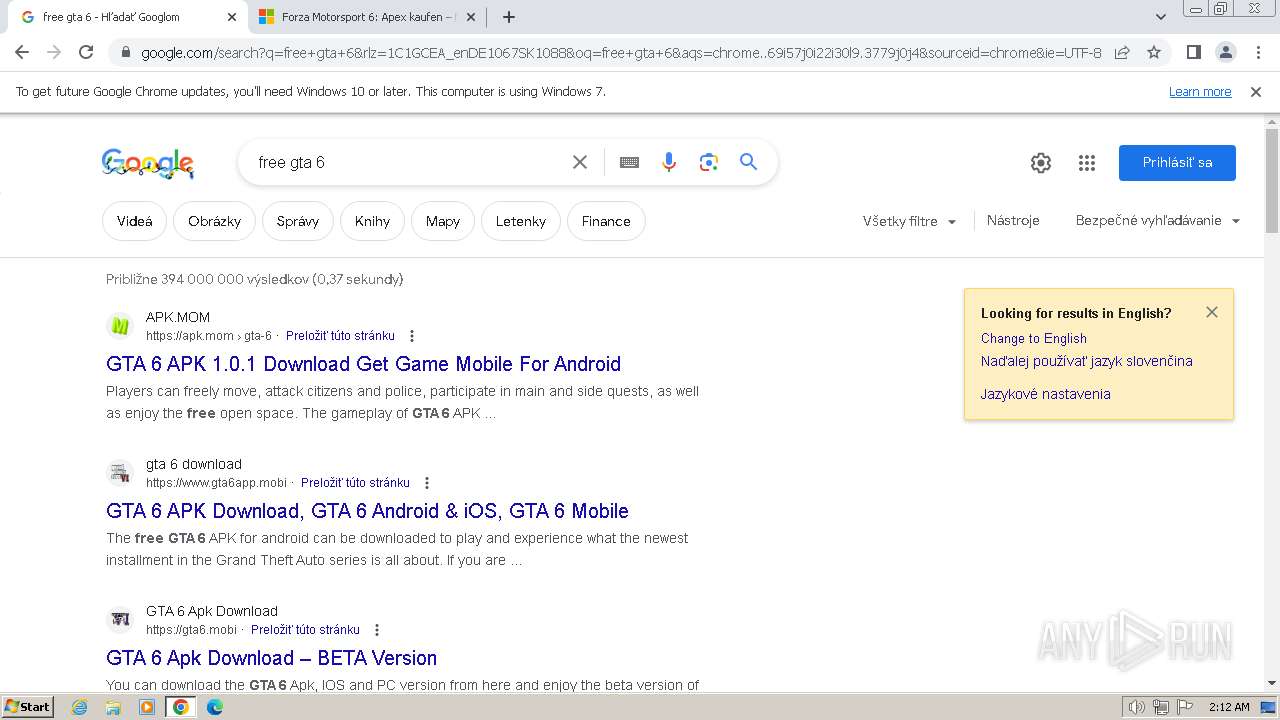
Task: Open the Google logo homepage link
Action: 147,163
